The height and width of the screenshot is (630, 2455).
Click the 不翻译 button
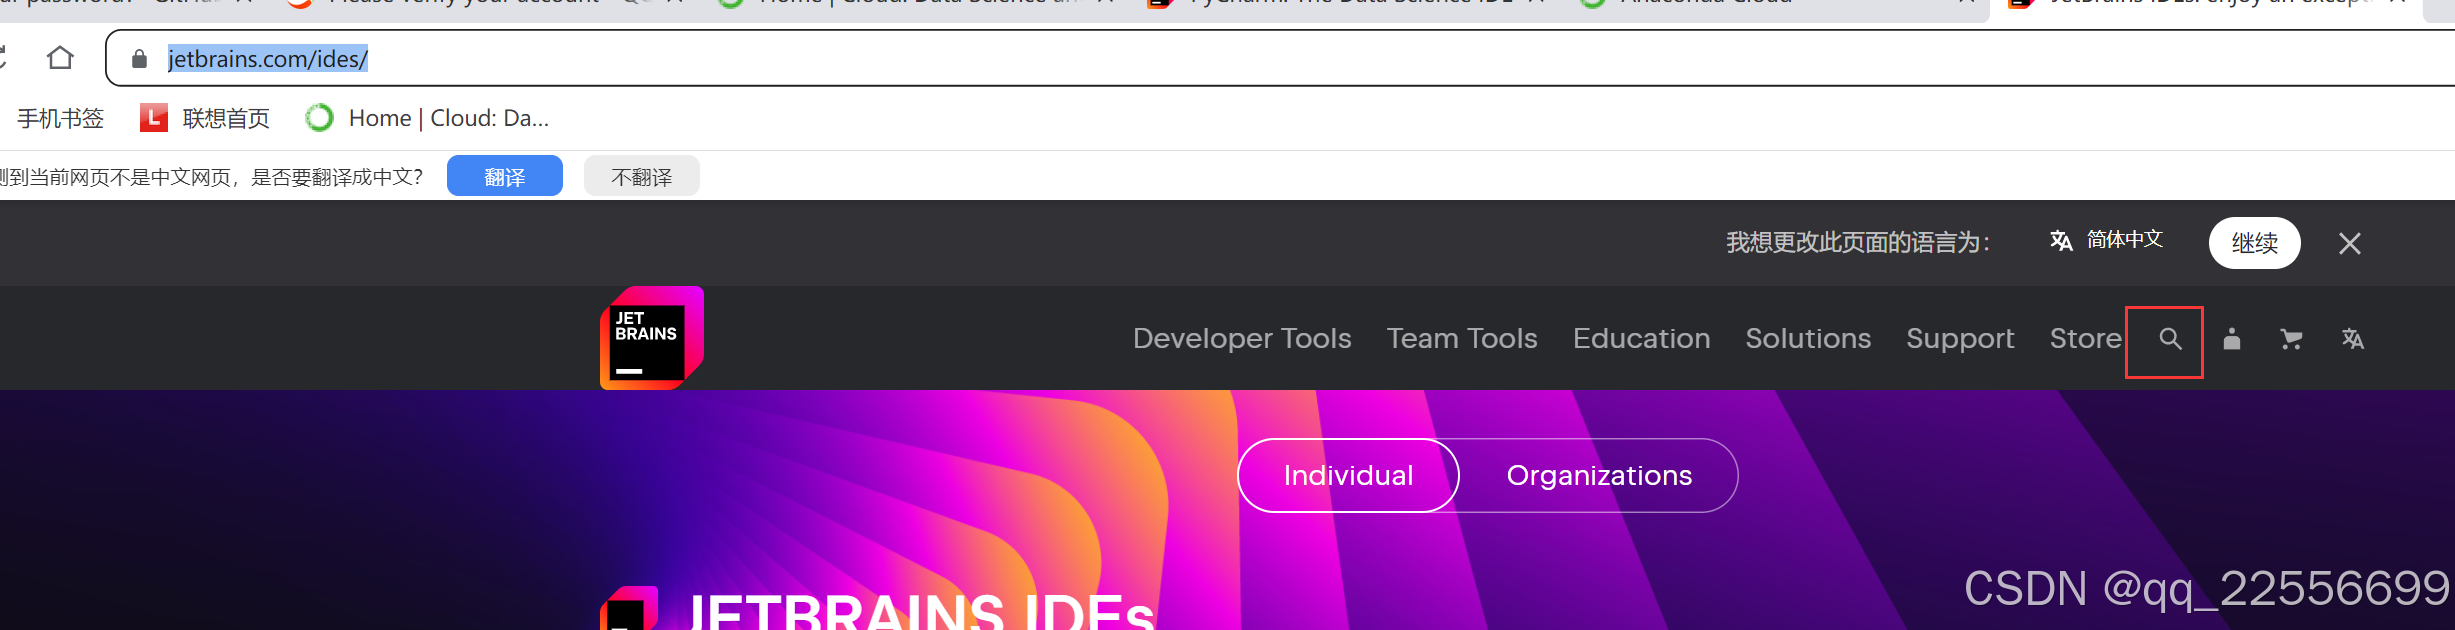point(641,176)
